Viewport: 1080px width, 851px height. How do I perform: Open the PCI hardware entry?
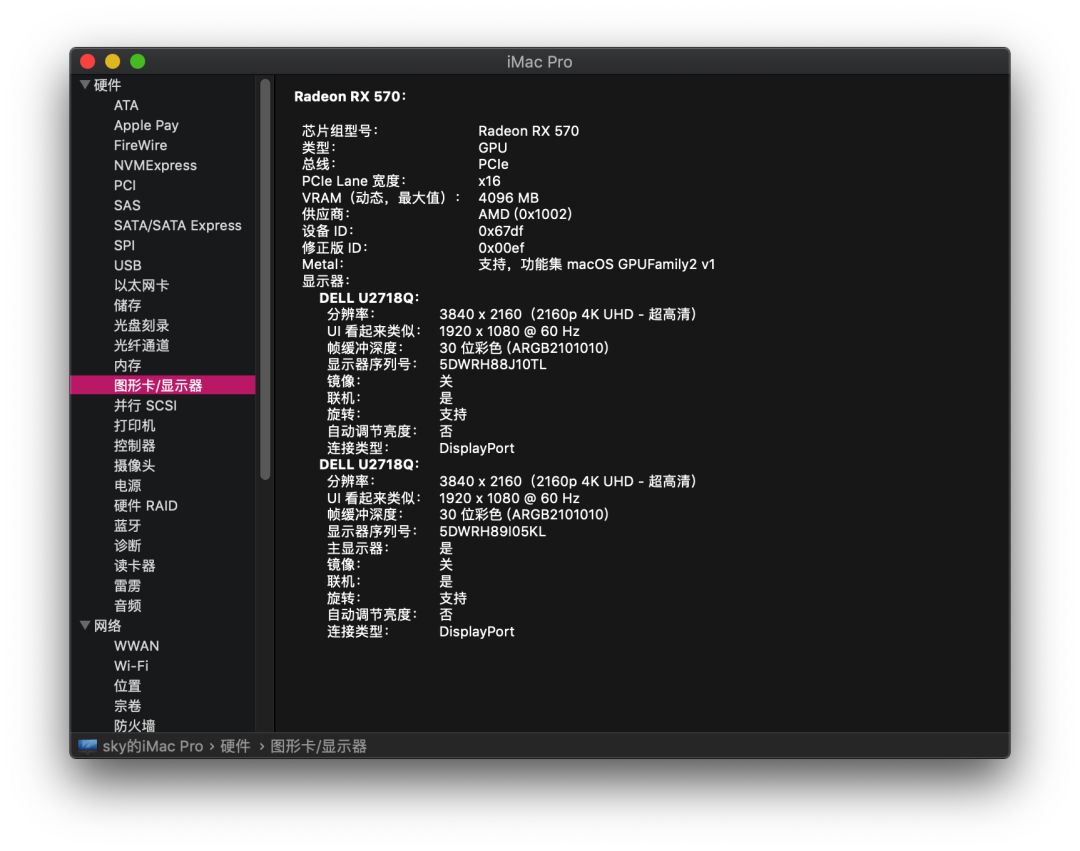pyautogui.click(x=125, y=185)
